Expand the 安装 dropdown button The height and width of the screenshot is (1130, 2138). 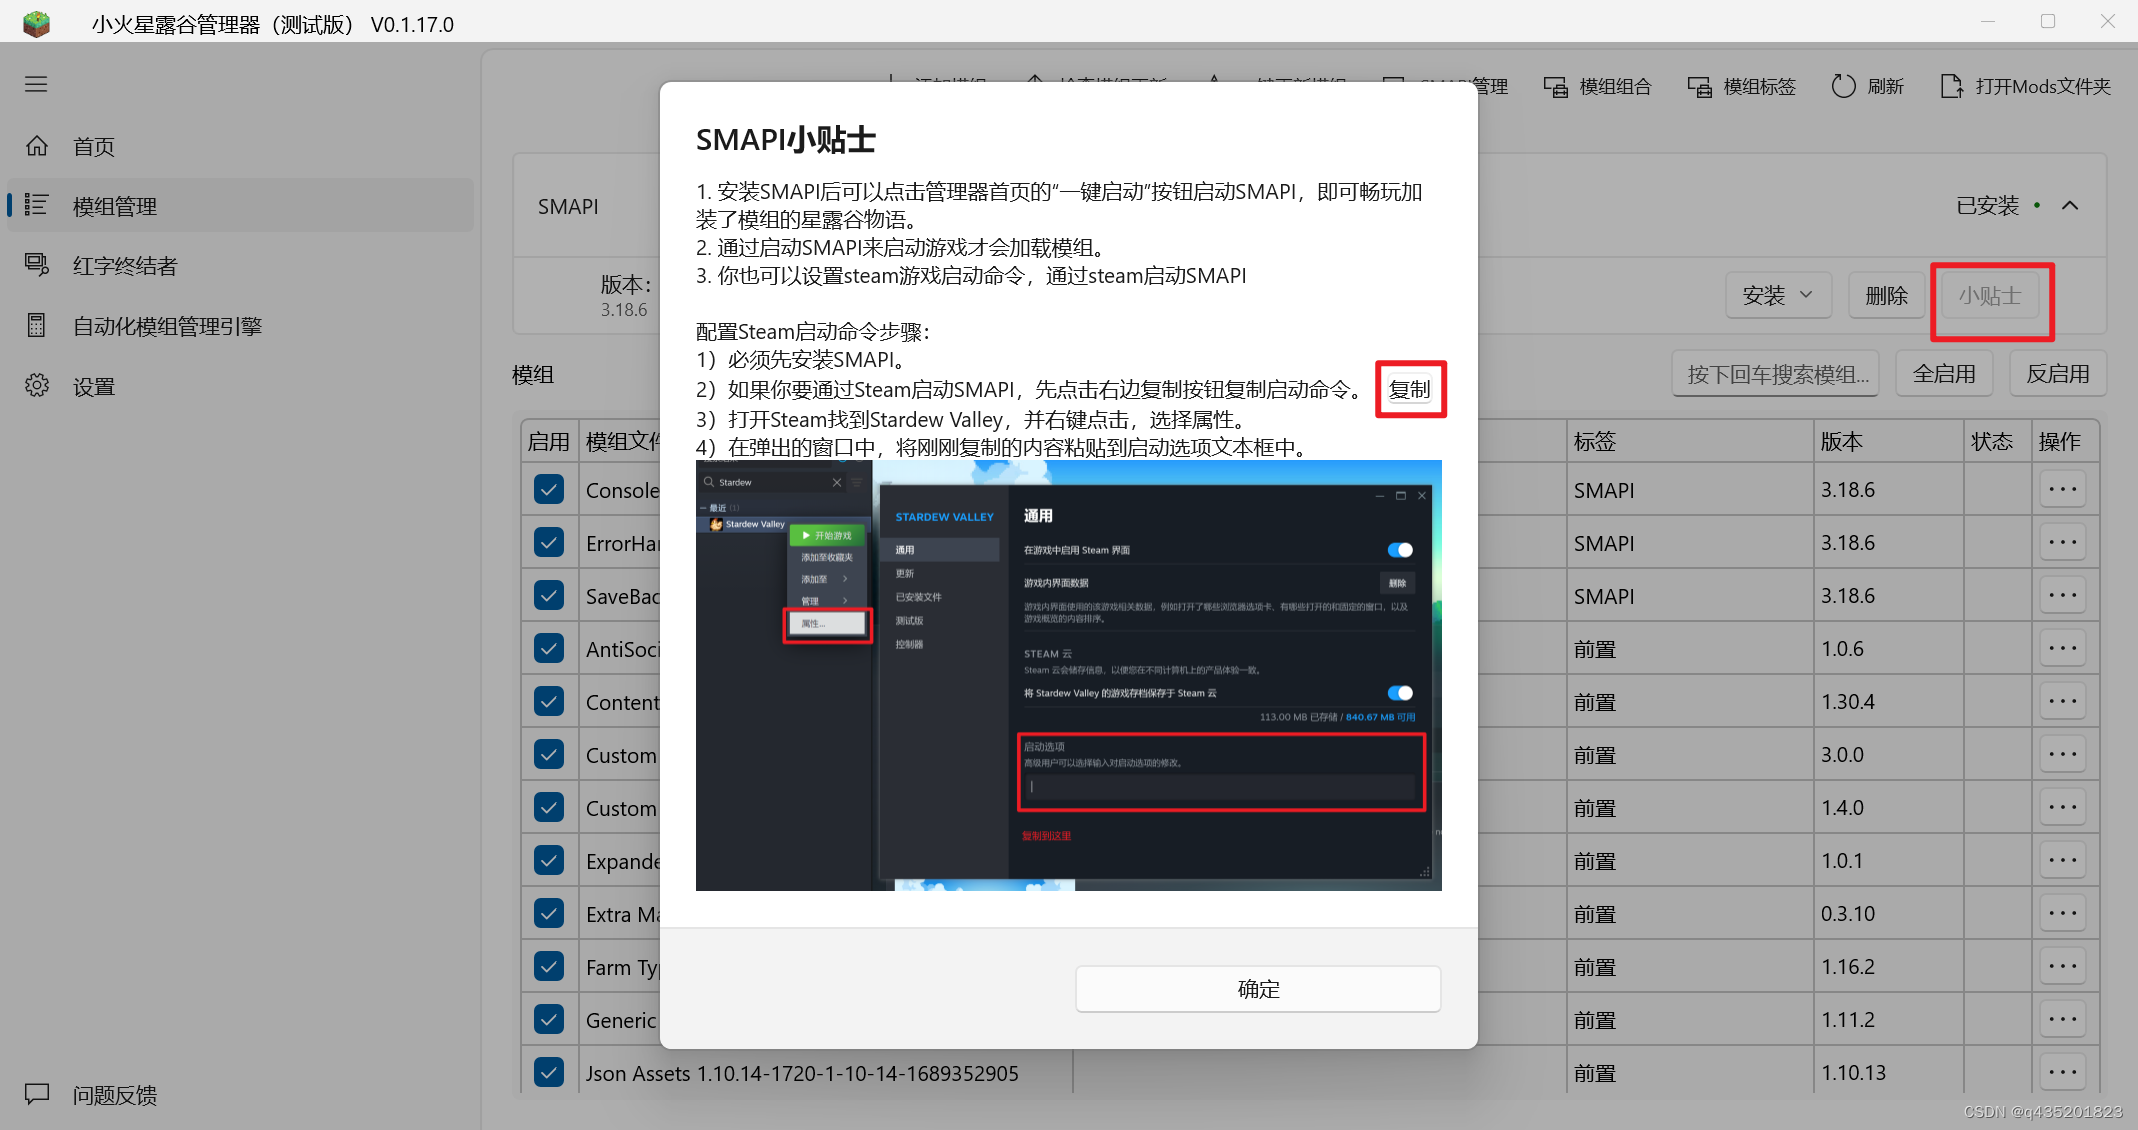click(x=1778, y=295)
